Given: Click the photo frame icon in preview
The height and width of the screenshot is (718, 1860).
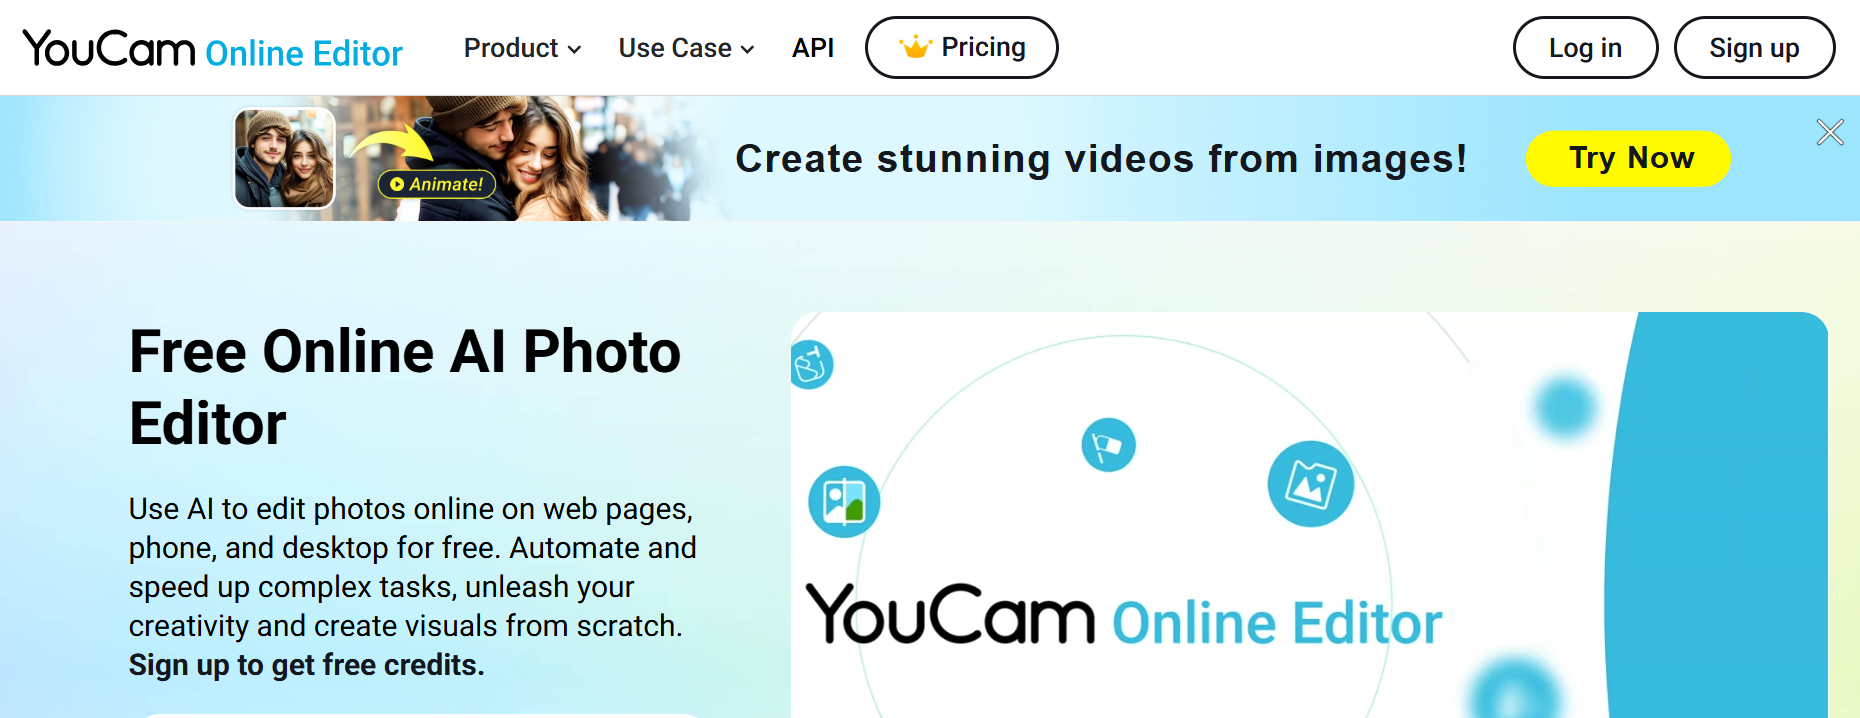Looking at the screenshot, I should pos(1310,484).
